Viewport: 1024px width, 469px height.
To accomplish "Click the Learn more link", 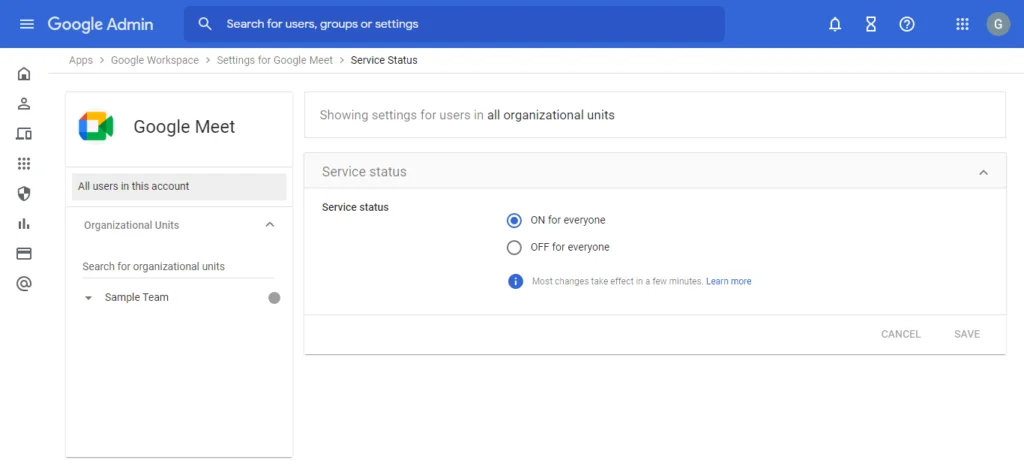I will [729, 282].
